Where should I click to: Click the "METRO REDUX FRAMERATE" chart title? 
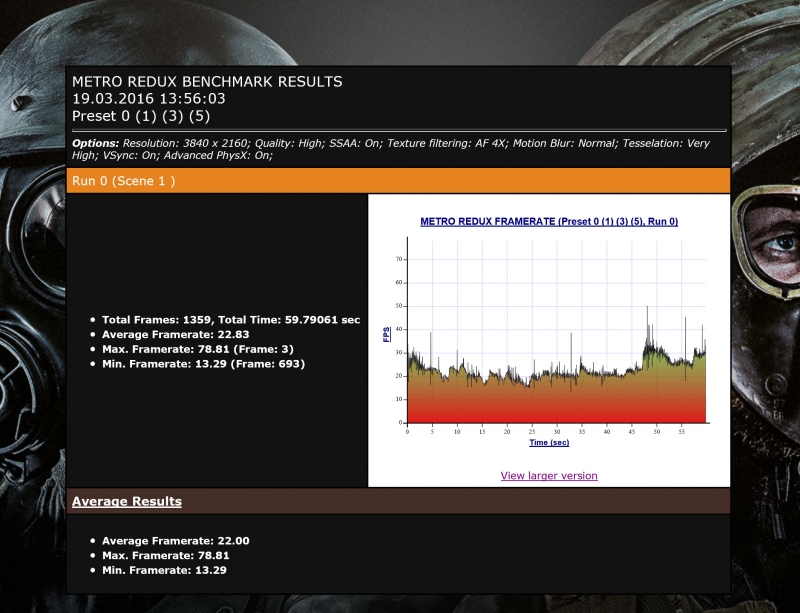click(x=549, y=222)
